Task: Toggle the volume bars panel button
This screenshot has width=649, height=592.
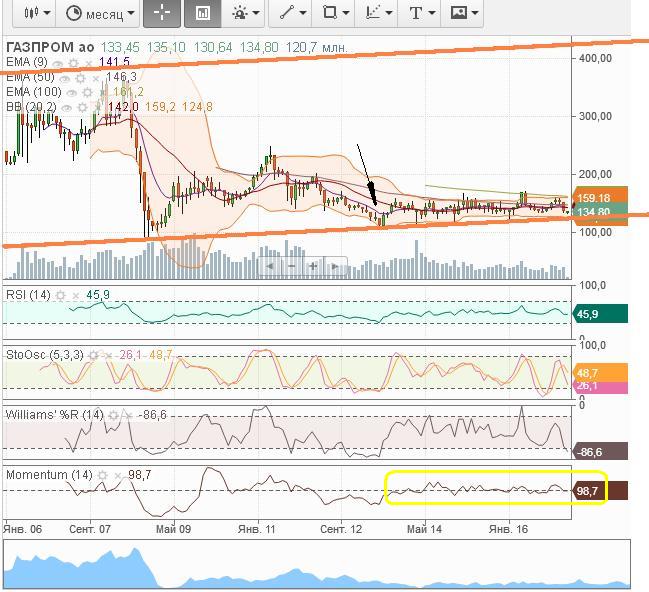Action: point(202,13)
